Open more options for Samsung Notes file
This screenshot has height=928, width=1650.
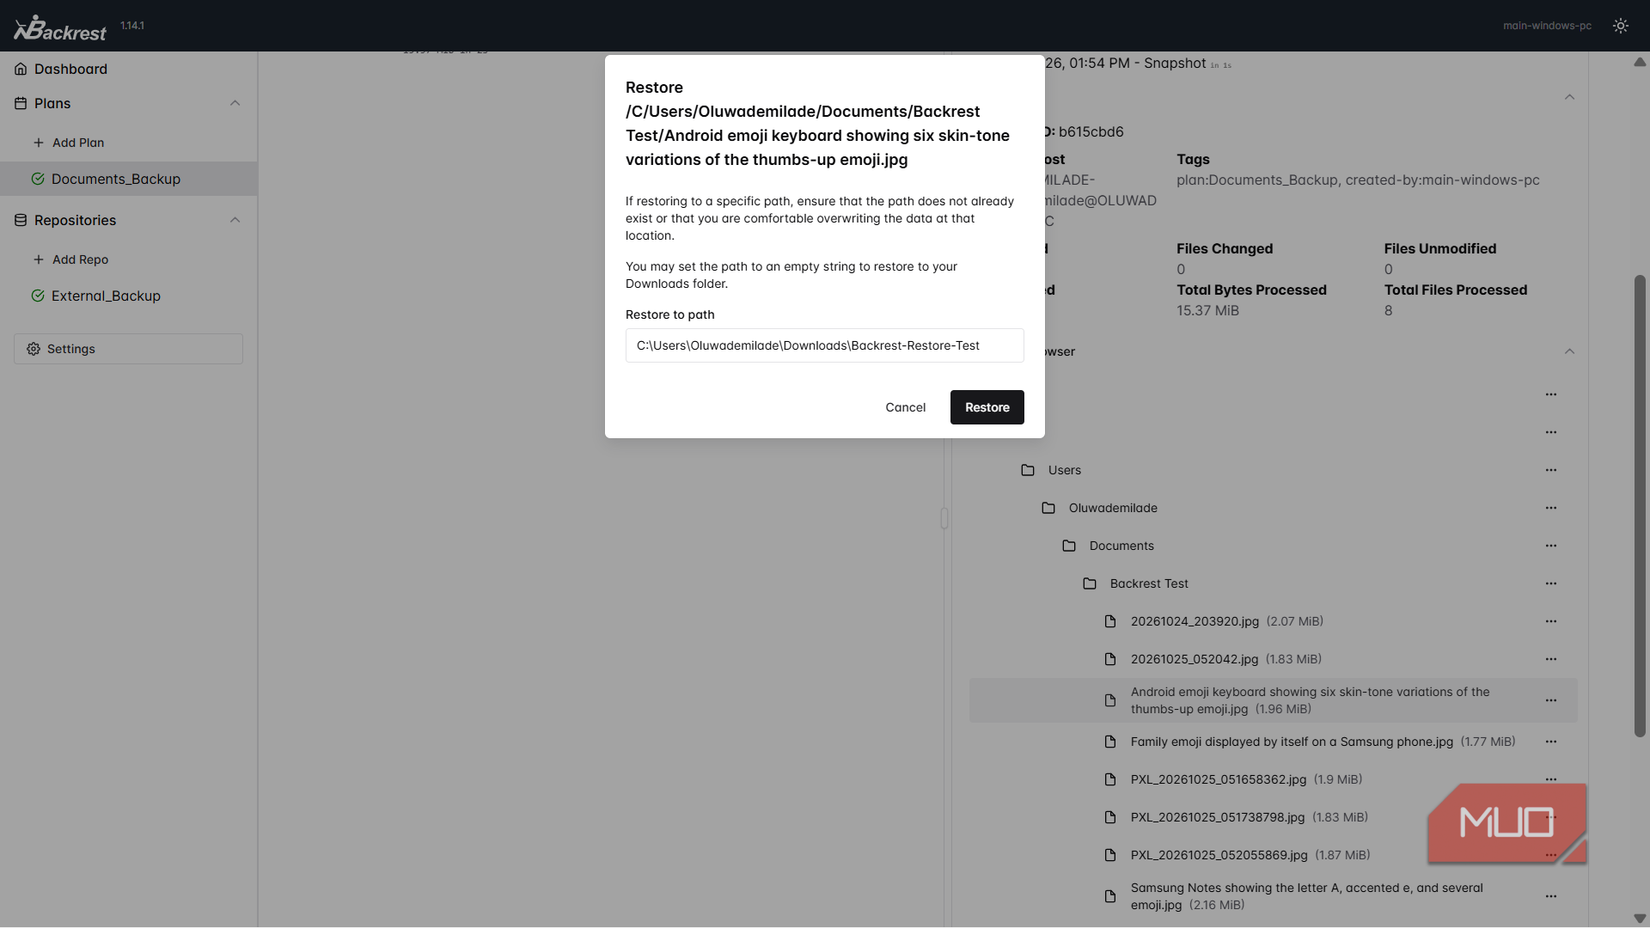pos(1551,897)
